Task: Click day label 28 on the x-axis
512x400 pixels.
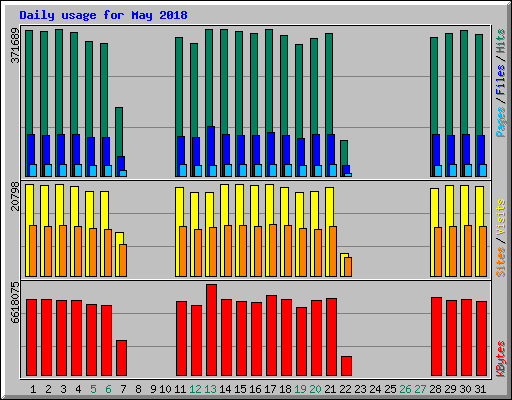Action: 435,389
